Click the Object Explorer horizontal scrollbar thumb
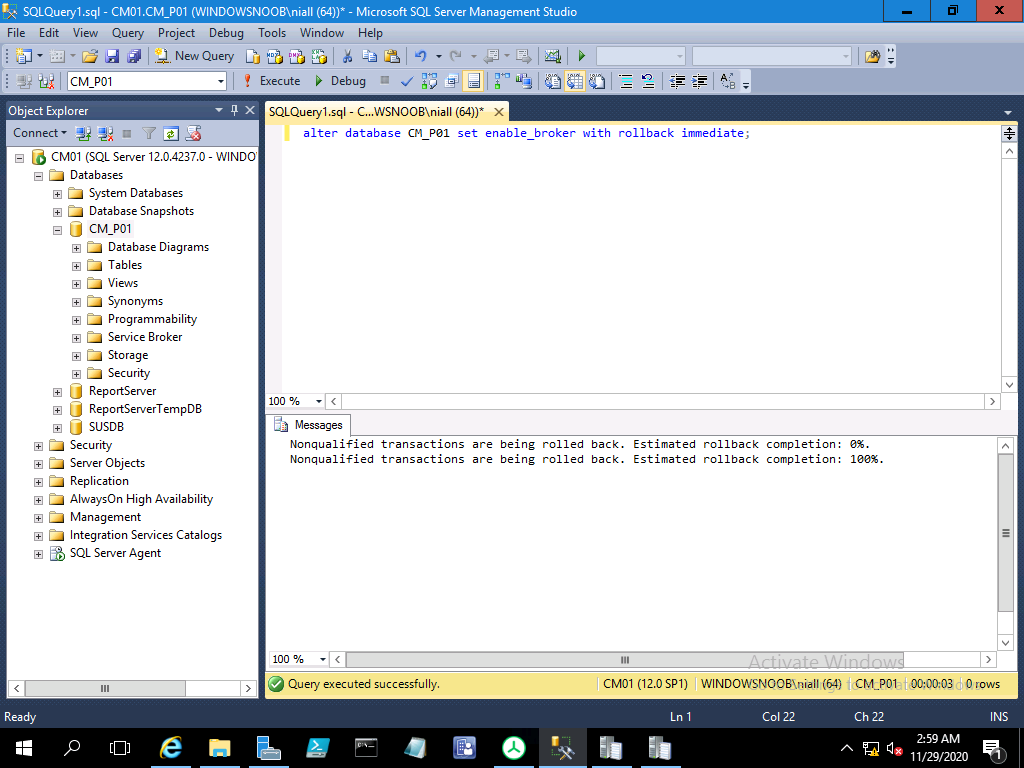Image resolution: width=1024 pixels, height=768 pixels. point(105,688)
